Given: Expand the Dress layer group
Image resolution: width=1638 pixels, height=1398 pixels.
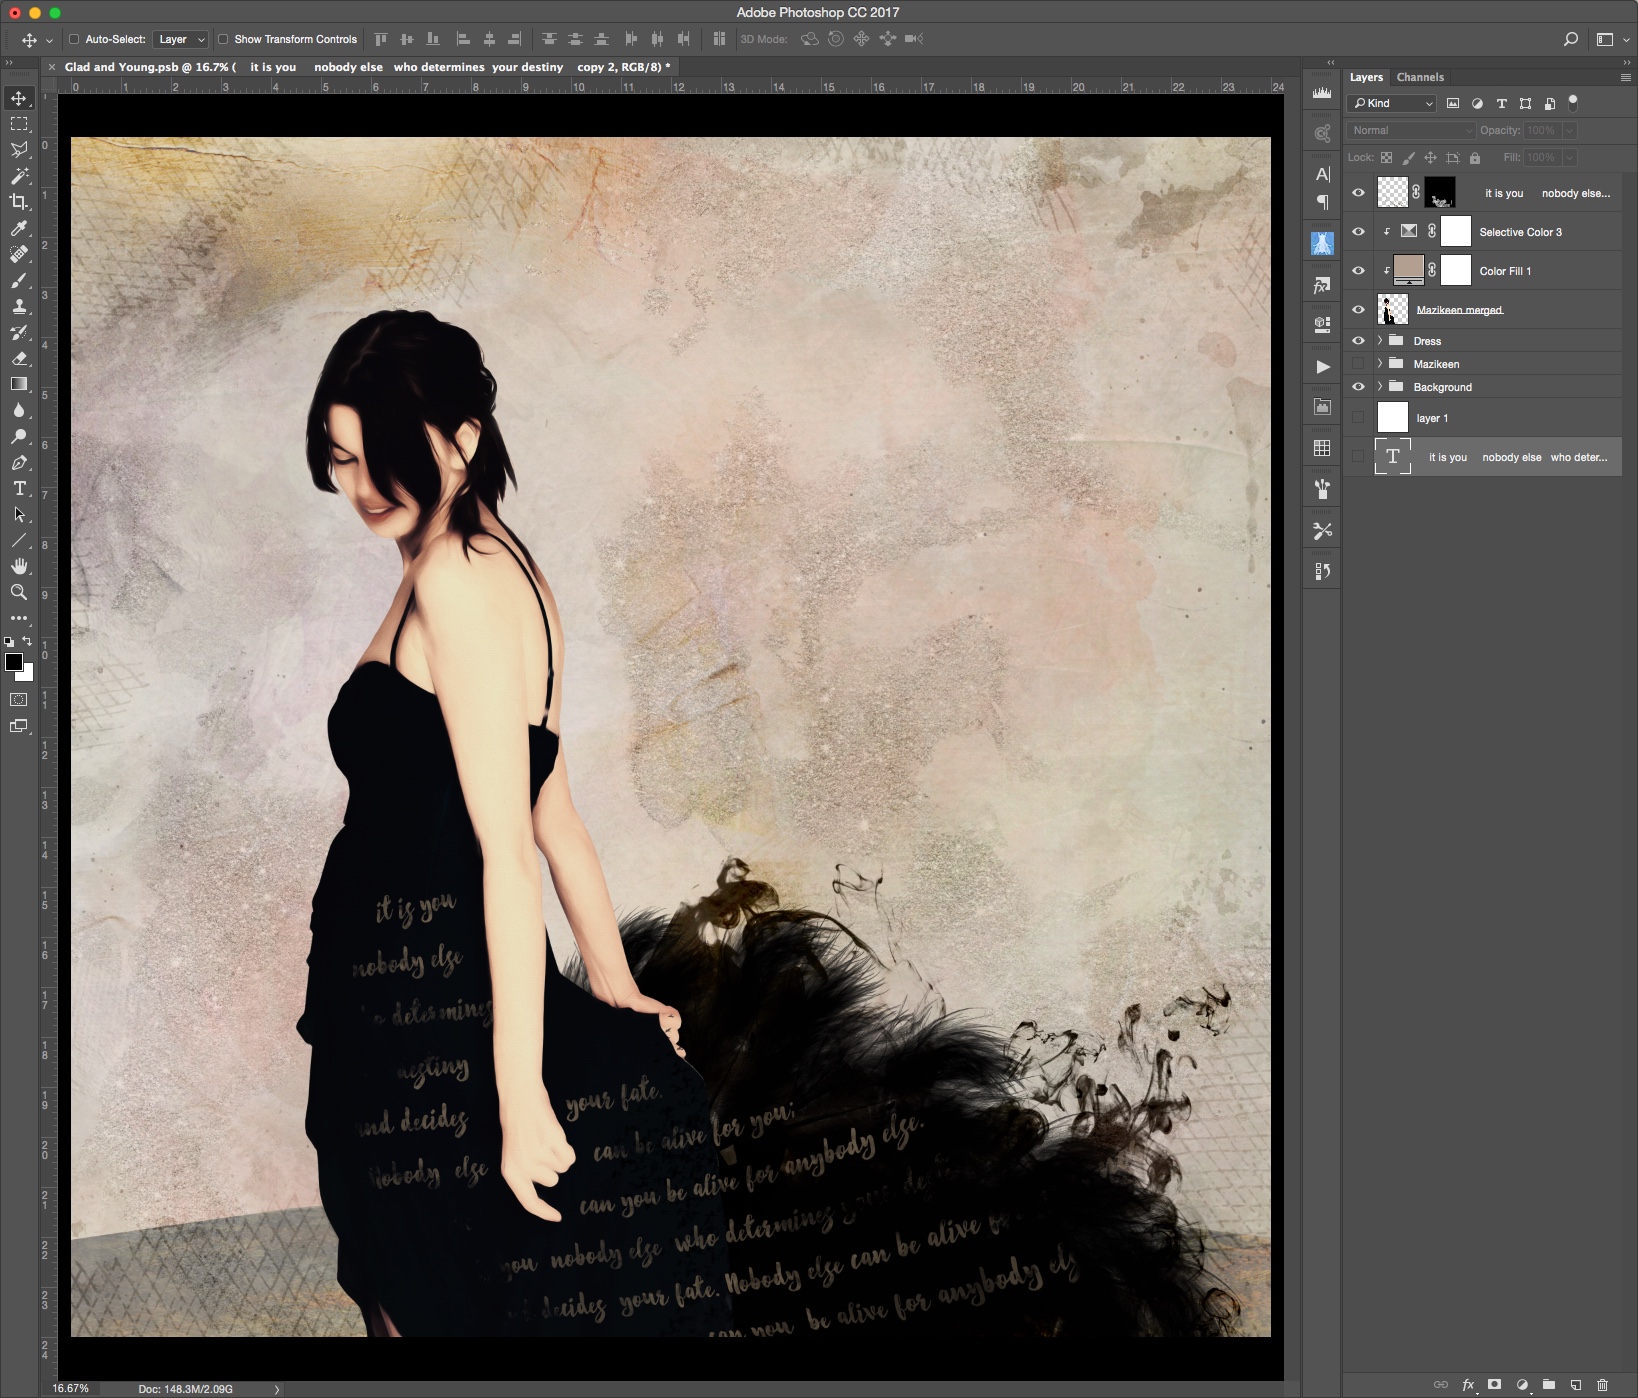Looking at the screenshot, I should click(1380, 341).
